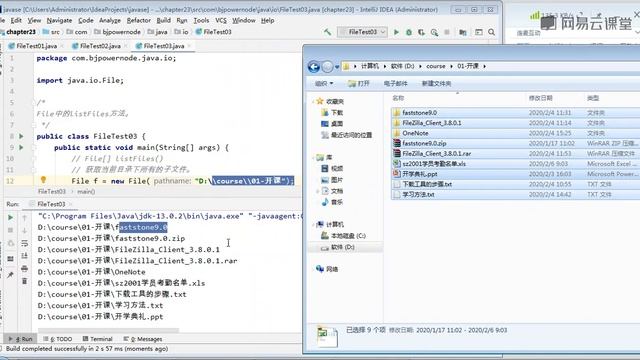Open the Edit menu
Screen dimensions: 640x360
point(16,20)
